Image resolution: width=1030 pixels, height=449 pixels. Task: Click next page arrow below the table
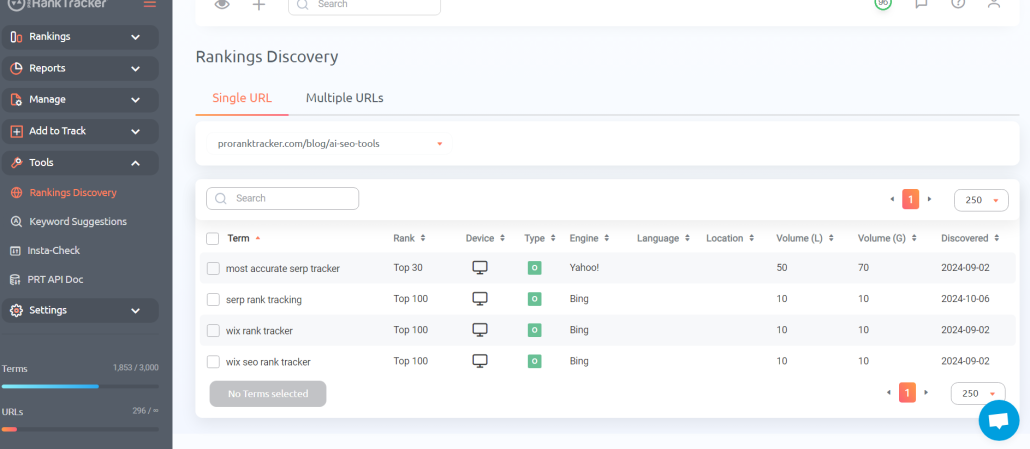coord(926,393)
